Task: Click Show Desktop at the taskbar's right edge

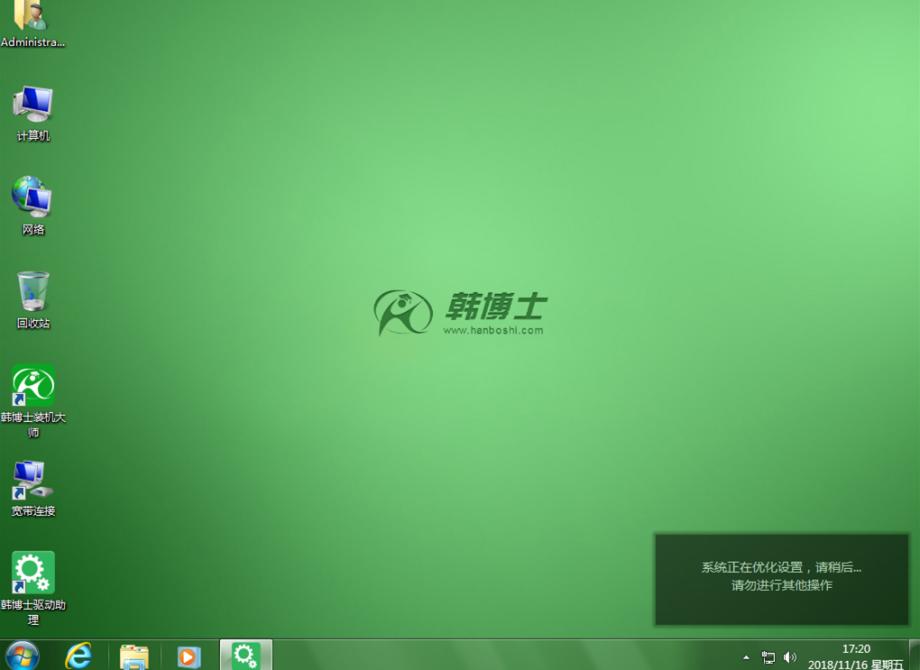Action: [916, 657]
